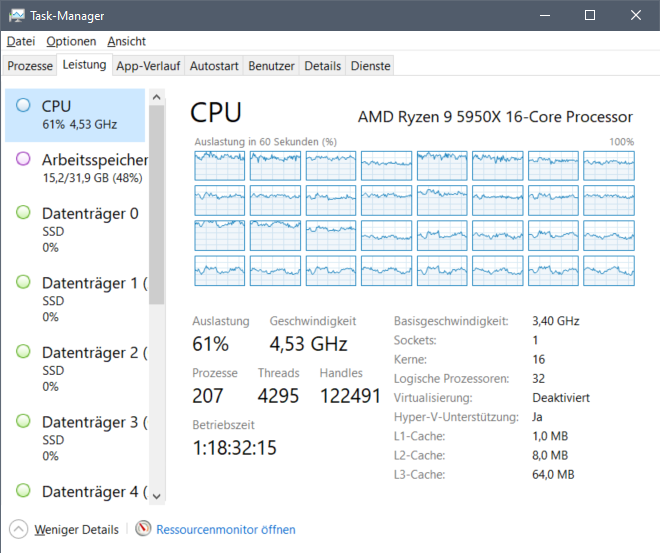Click the Geschwindigkeit value 4,53 GHz
The width and height of the screenshot is (660, 553).
[x=309, y=344]
